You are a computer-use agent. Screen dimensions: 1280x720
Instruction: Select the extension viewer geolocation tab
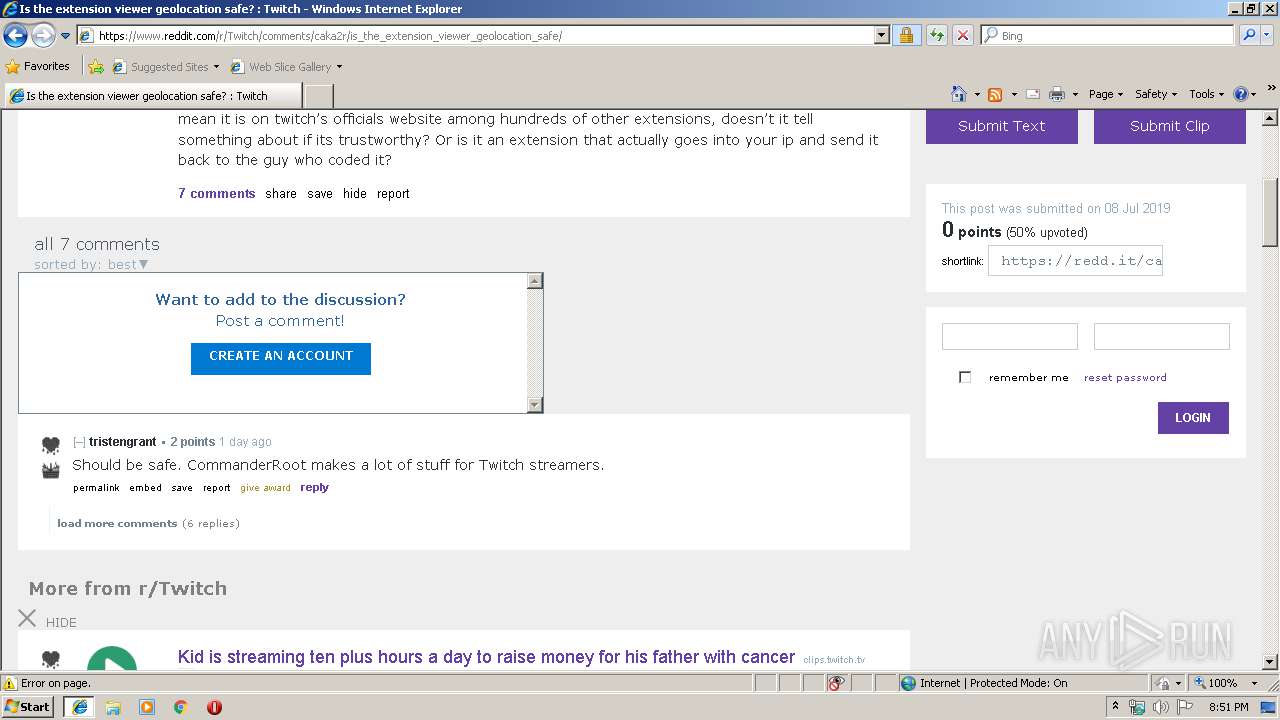click(x=152, y=96)
